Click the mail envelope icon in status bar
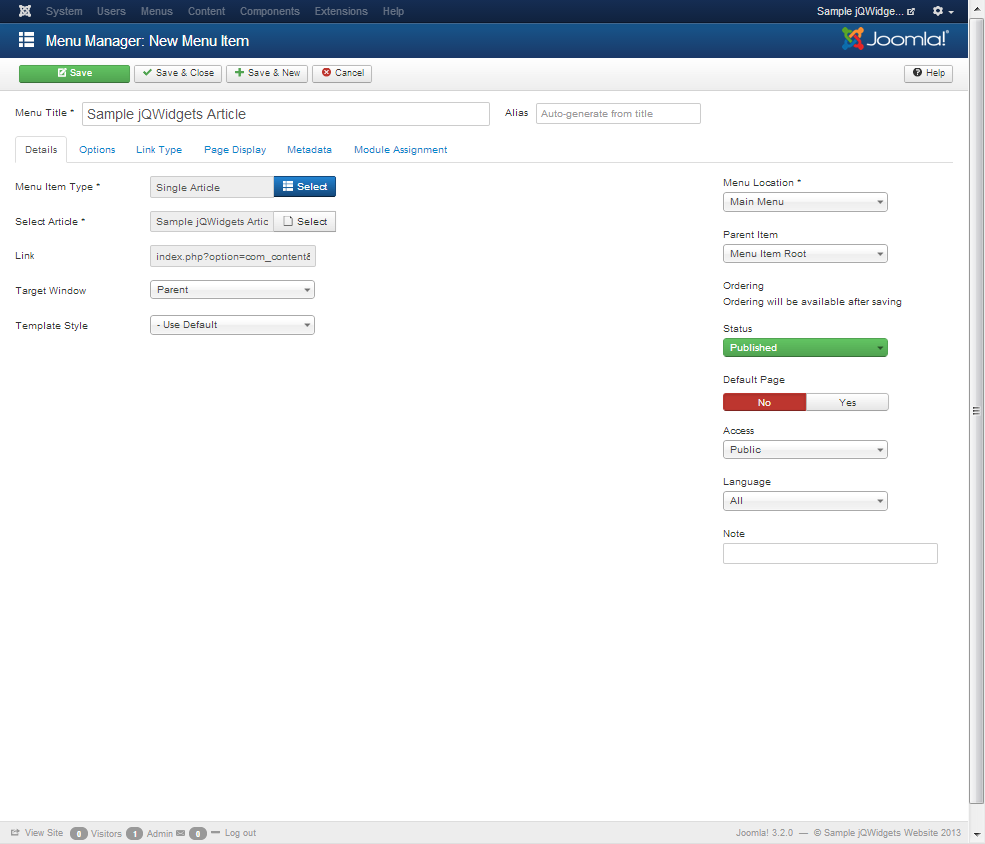The height and width of the screenshot is (844, 985). (x=181, y=833)
